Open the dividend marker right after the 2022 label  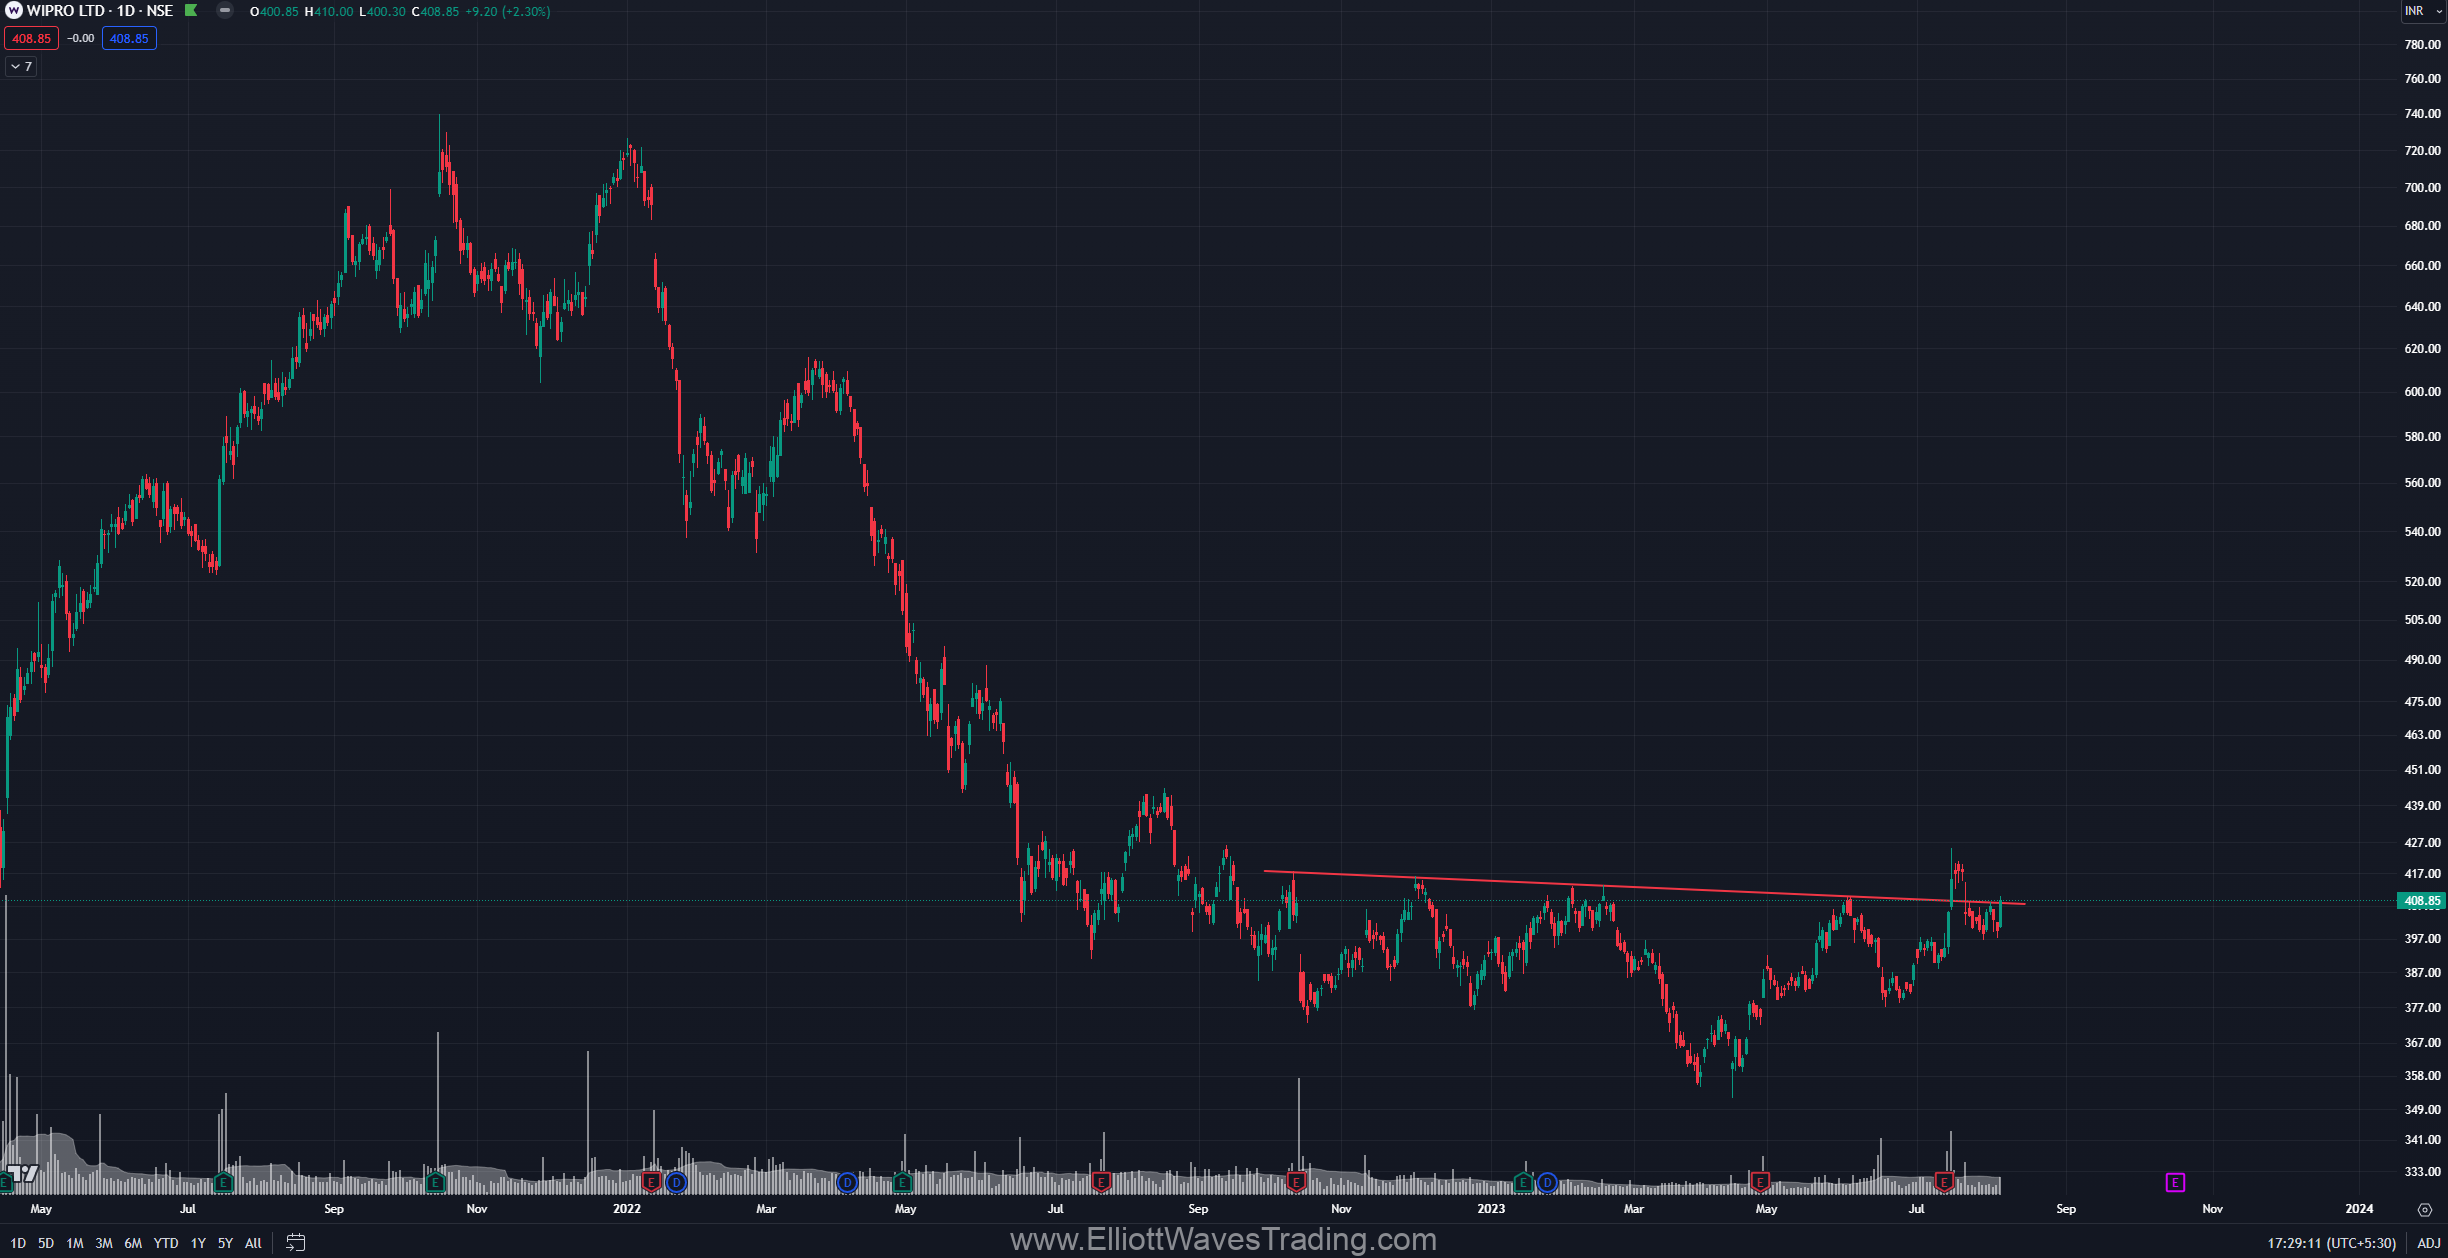point(677,1183)
